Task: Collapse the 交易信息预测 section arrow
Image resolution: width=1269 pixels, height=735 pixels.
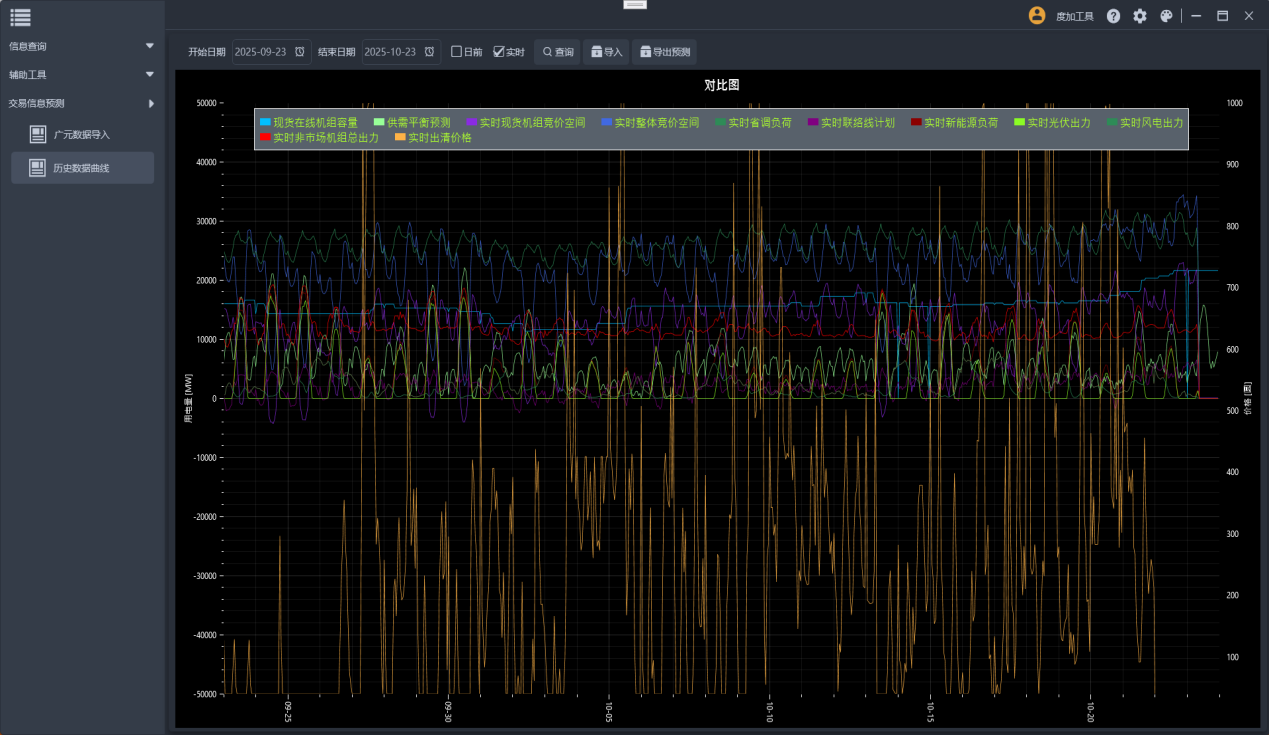Action: tap(151, 103)
